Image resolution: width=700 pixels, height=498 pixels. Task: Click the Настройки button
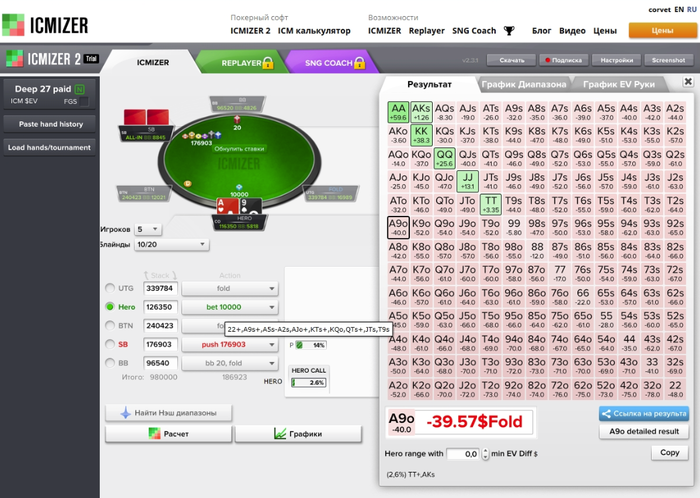(x=617, y=60)
